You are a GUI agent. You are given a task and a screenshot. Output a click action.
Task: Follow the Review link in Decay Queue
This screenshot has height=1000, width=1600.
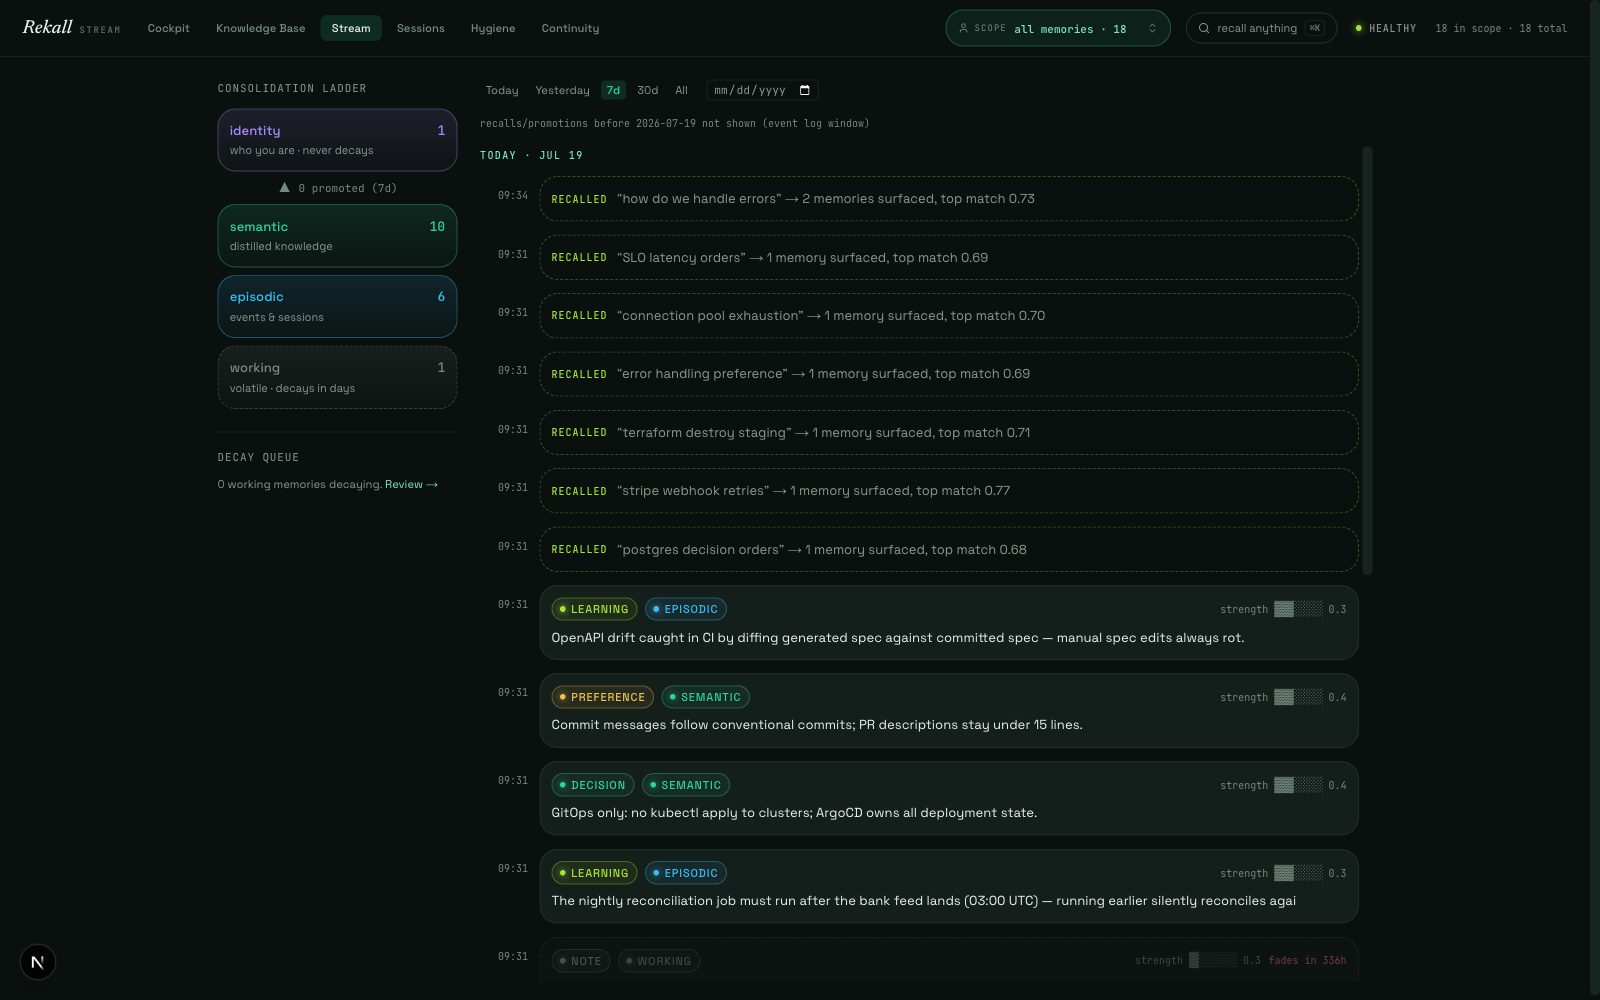click(x=411, y=484)
